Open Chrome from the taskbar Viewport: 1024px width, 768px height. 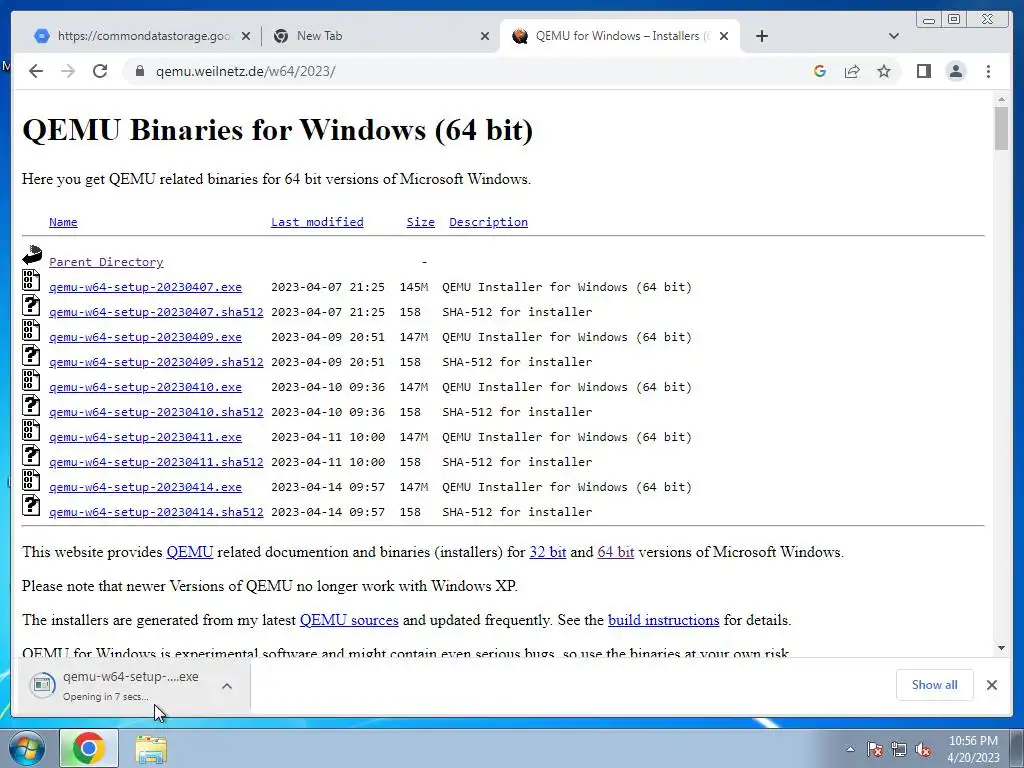(89, 748)
